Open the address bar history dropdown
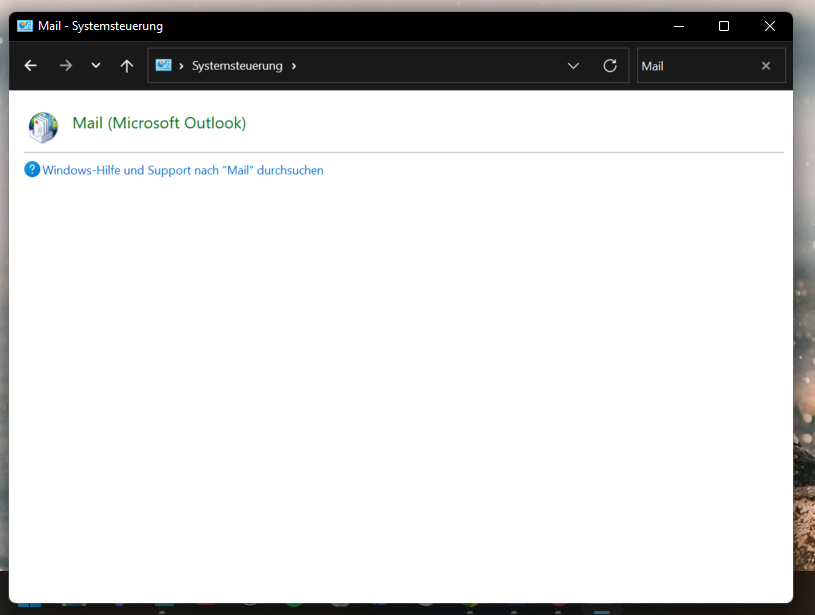This screenshot has height=615, width=815. point(573,66)
